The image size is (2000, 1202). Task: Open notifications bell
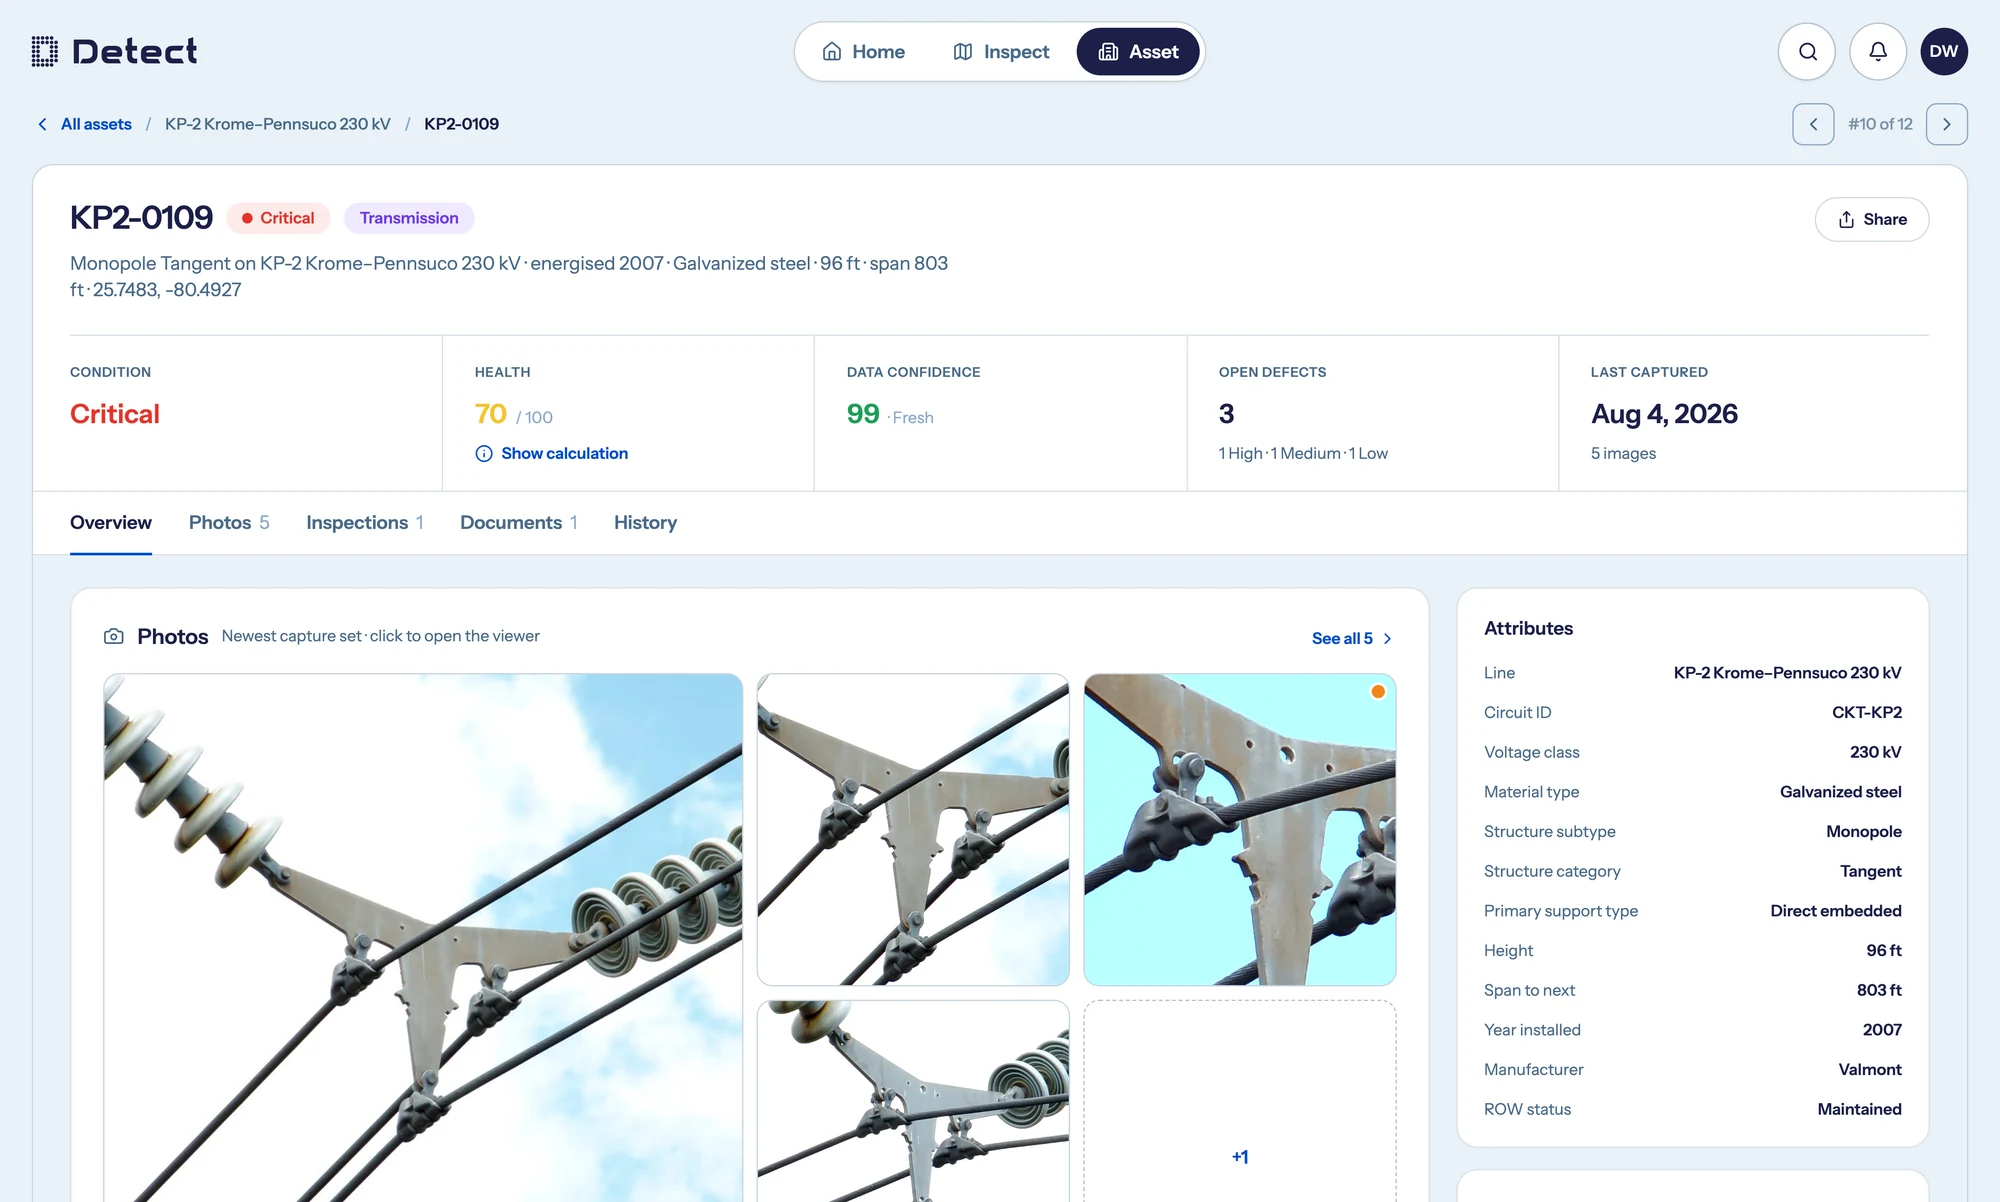coord(1878,52)
